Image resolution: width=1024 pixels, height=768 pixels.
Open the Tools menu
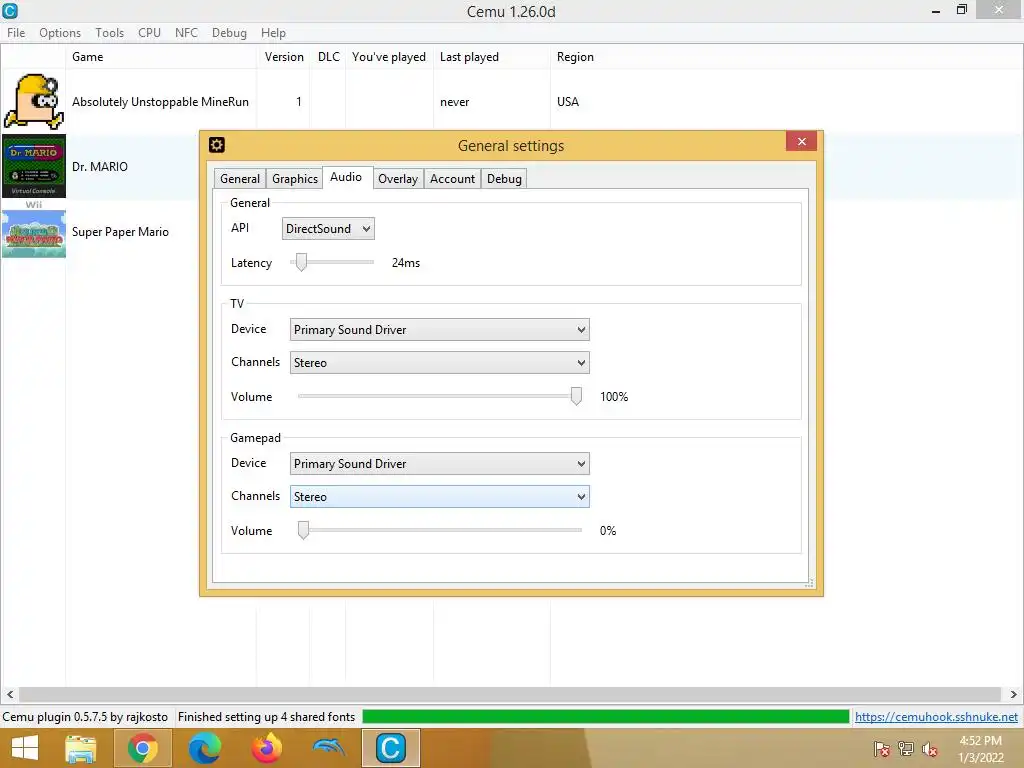(109, 33)
